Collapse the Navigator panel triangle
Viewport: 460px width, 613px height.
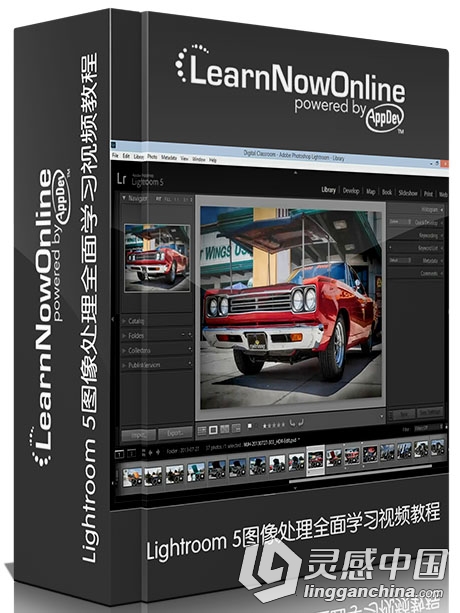click(124, 198)
